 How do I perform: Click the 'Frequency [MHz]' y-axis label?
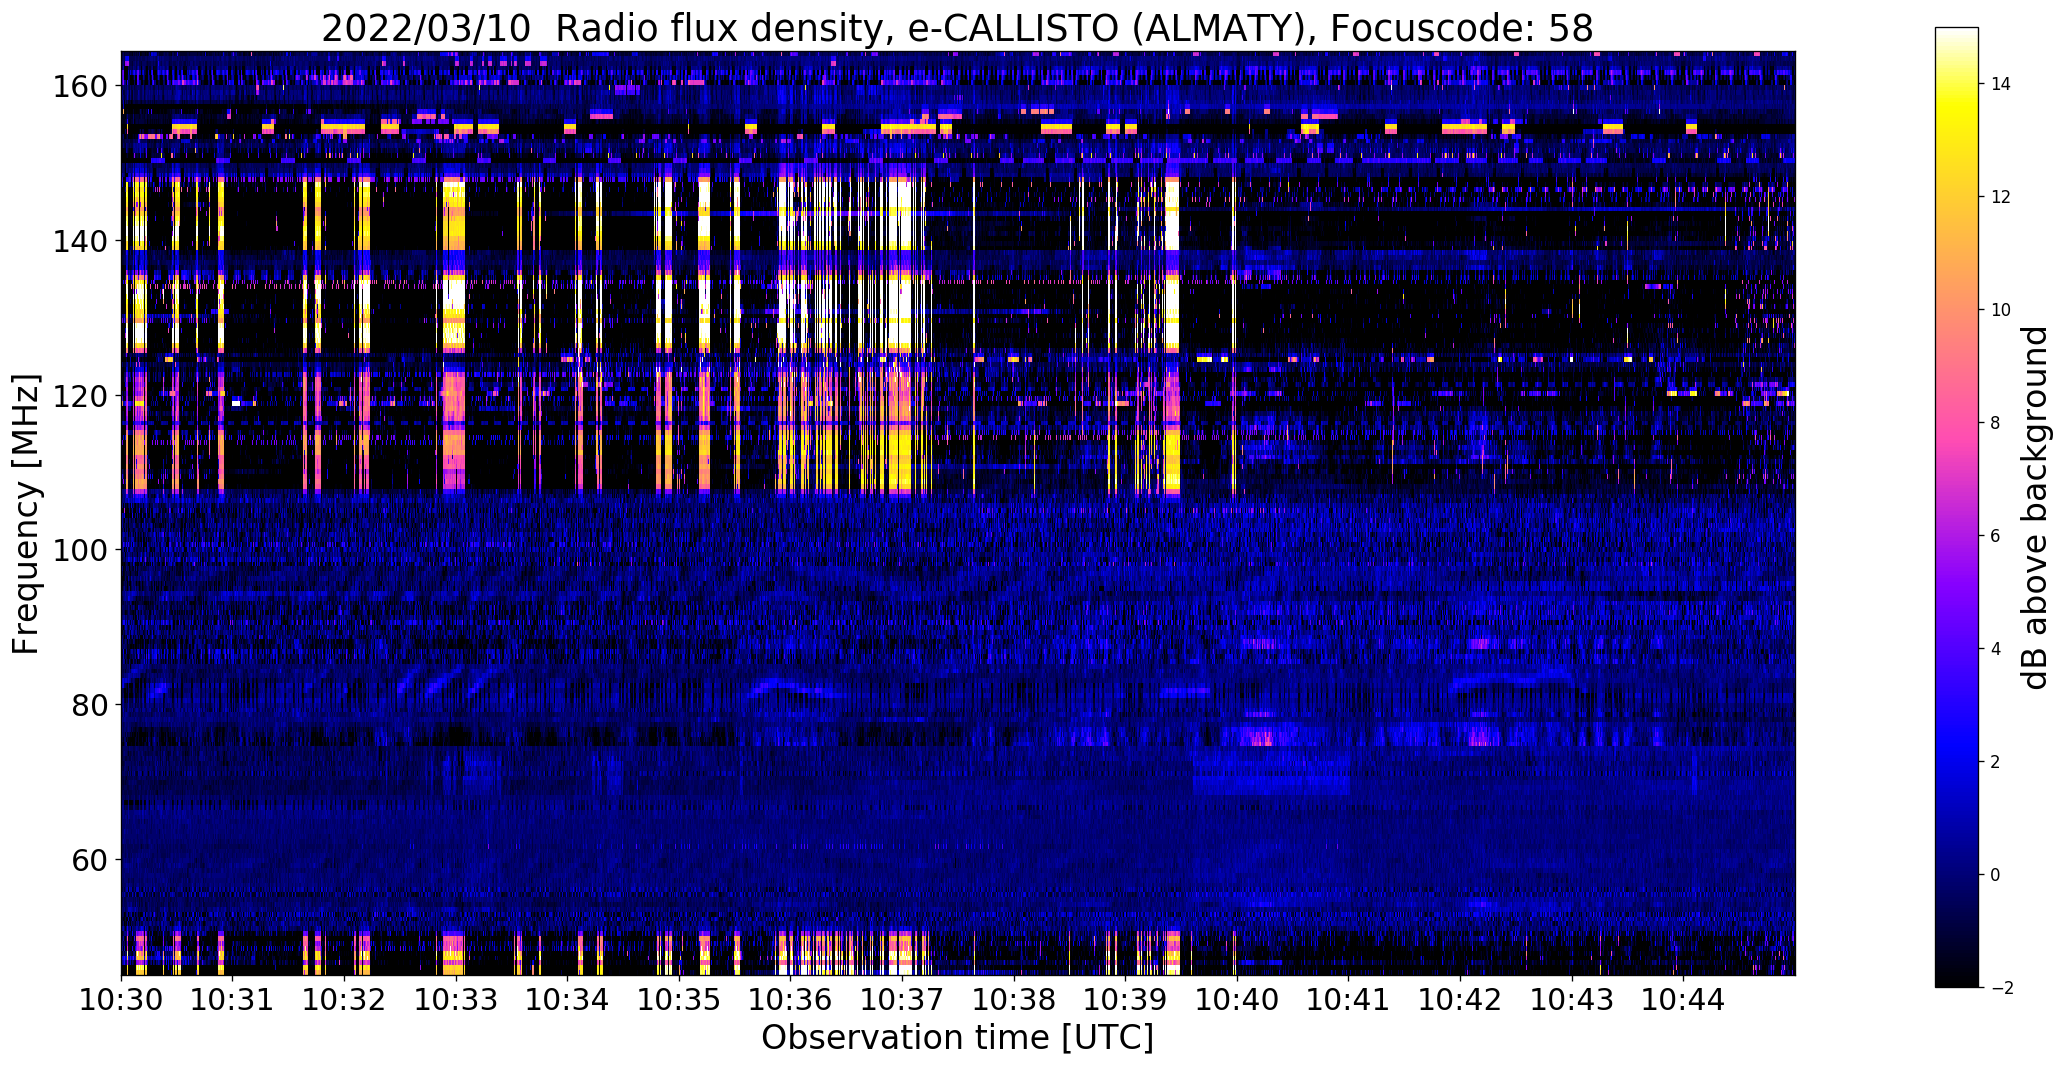26,514
